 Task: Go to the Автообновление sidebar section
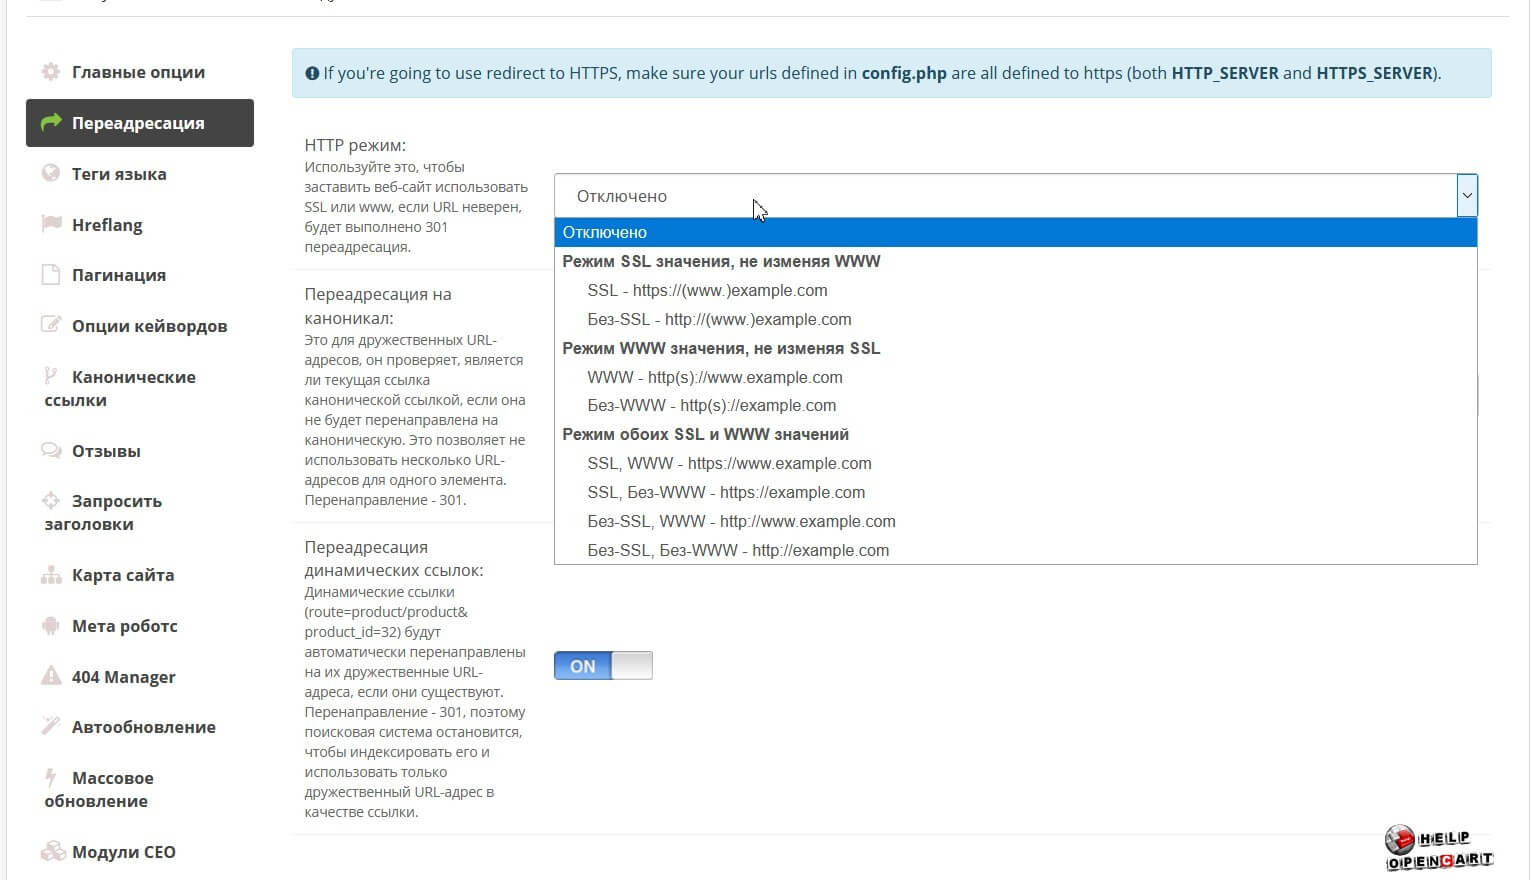[x=143, y=727]
